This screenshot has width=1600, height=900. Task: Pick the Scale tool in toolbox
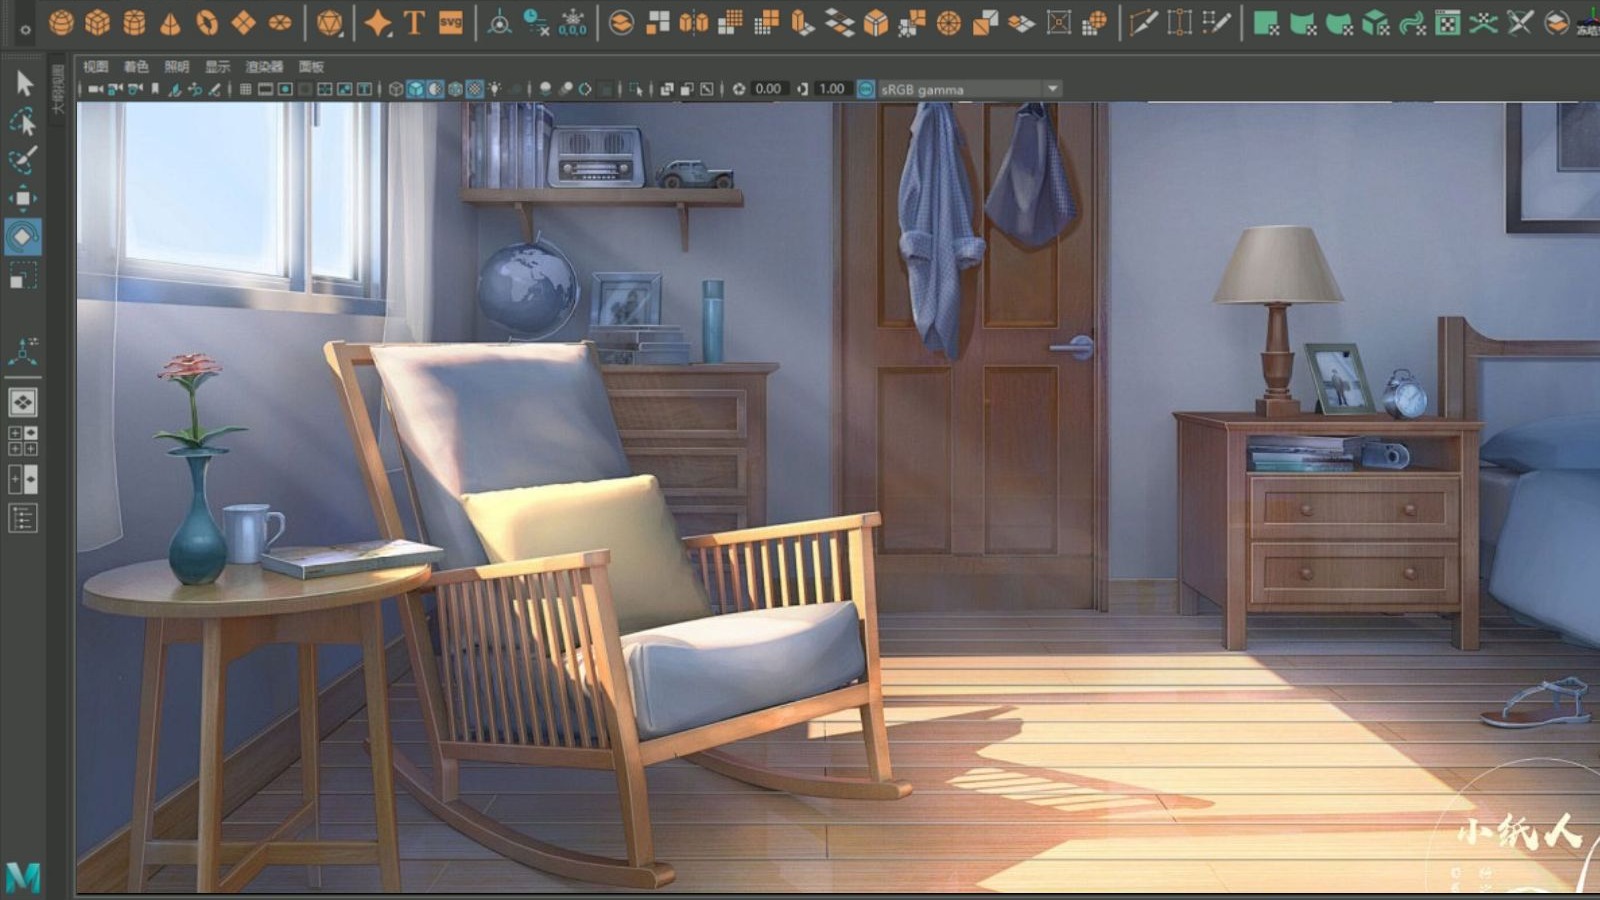pos(23,275)
